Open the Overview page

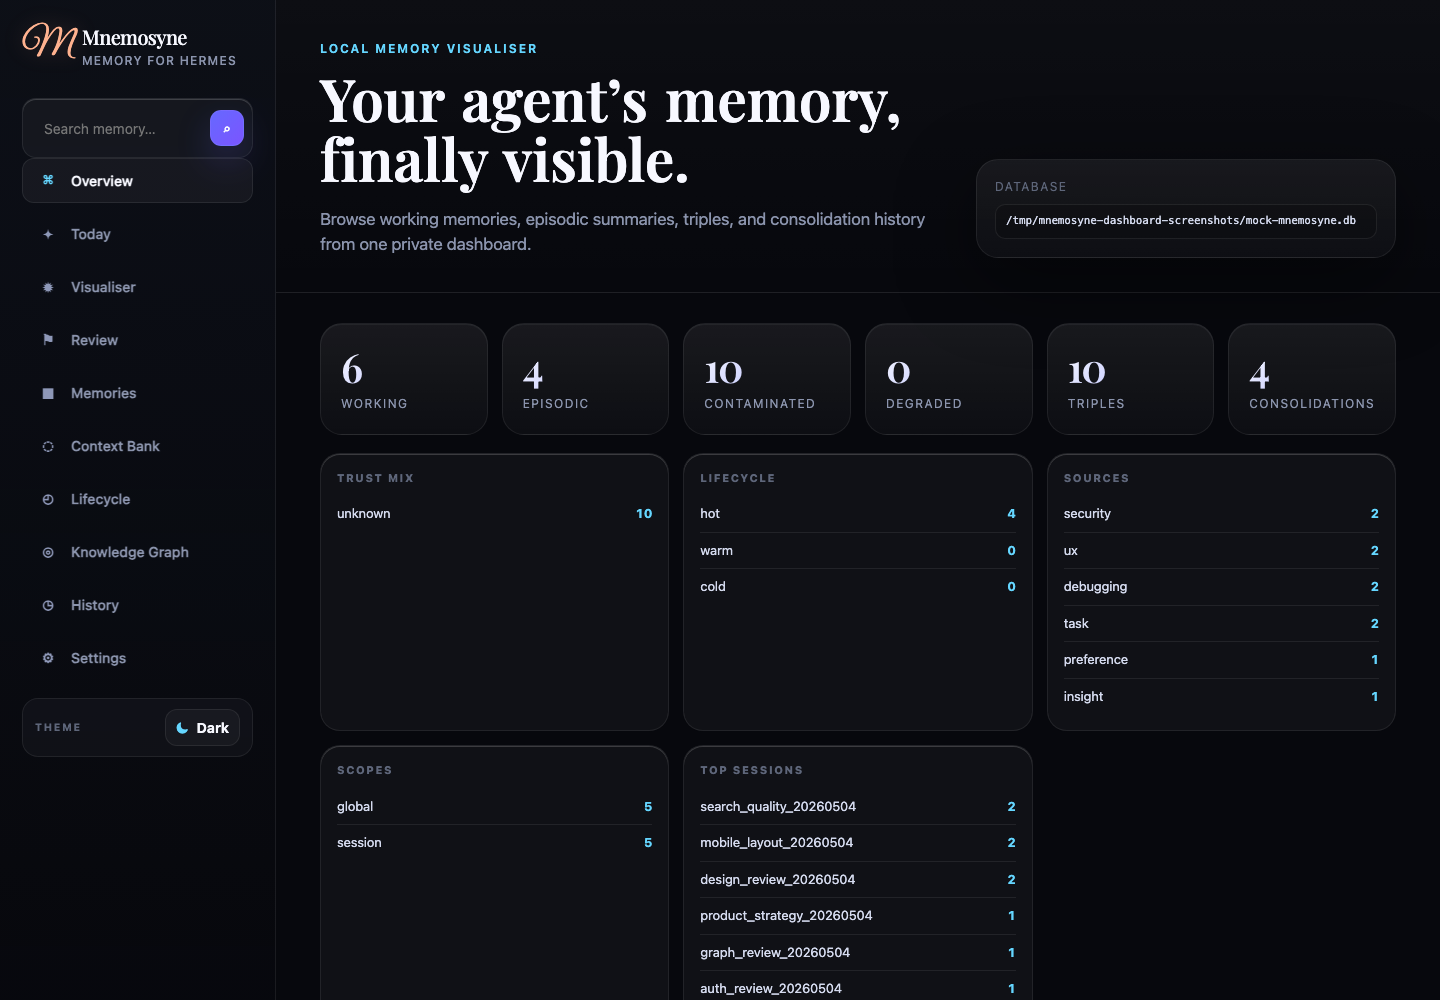[137, 181]
